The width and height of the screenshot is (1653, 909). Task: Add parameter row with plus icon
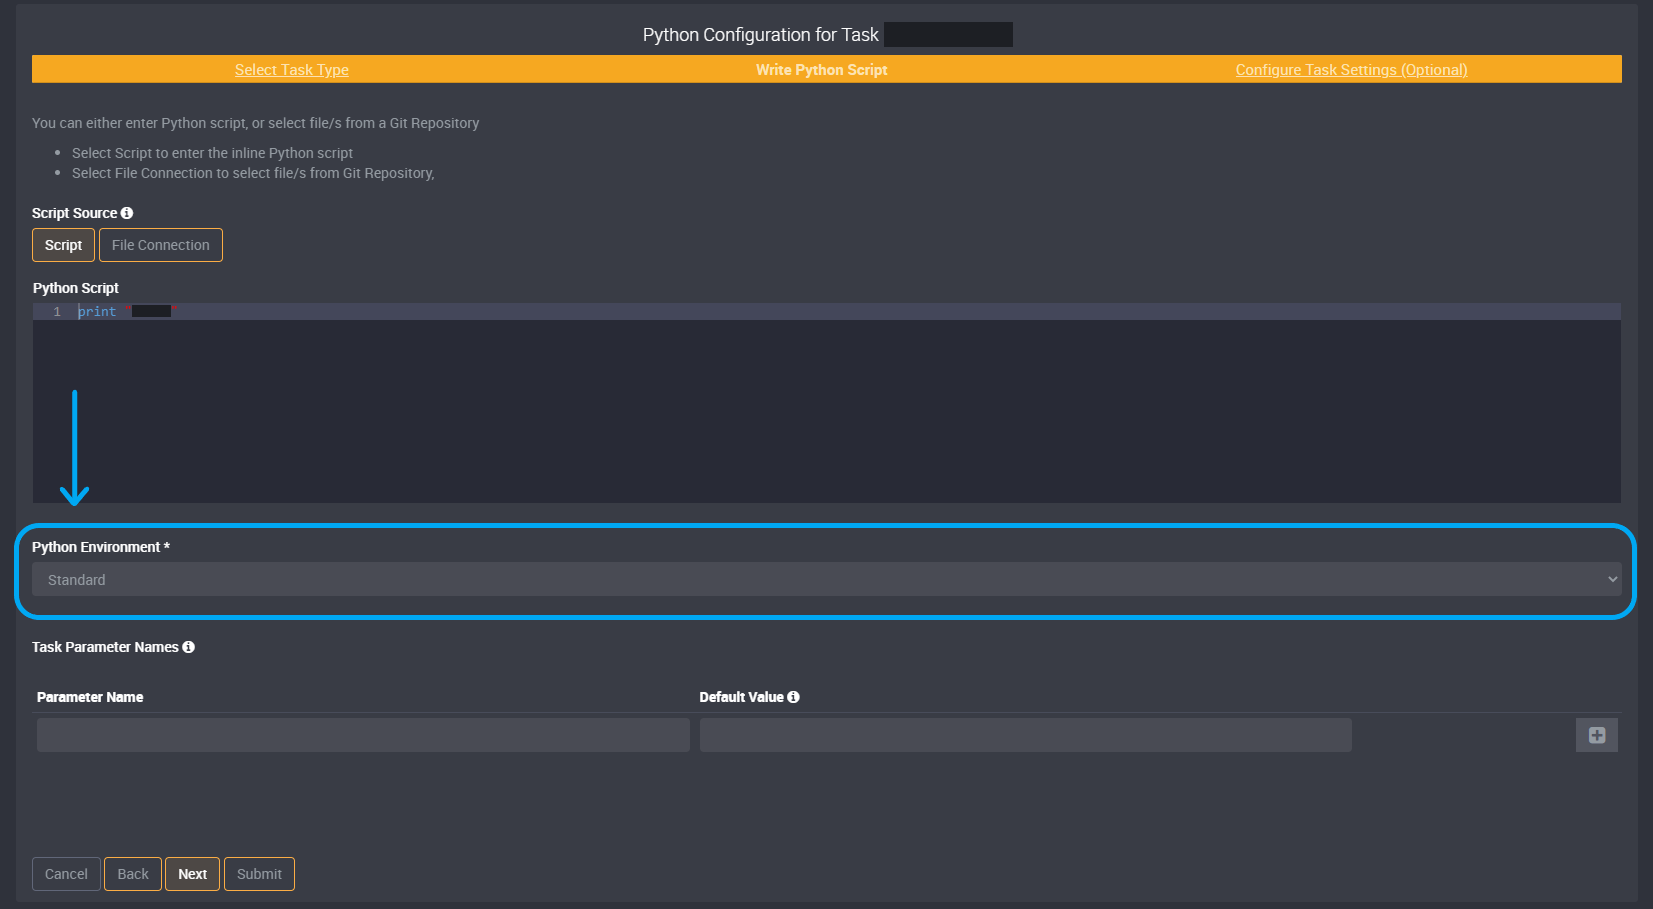(x=1597, y=735)
